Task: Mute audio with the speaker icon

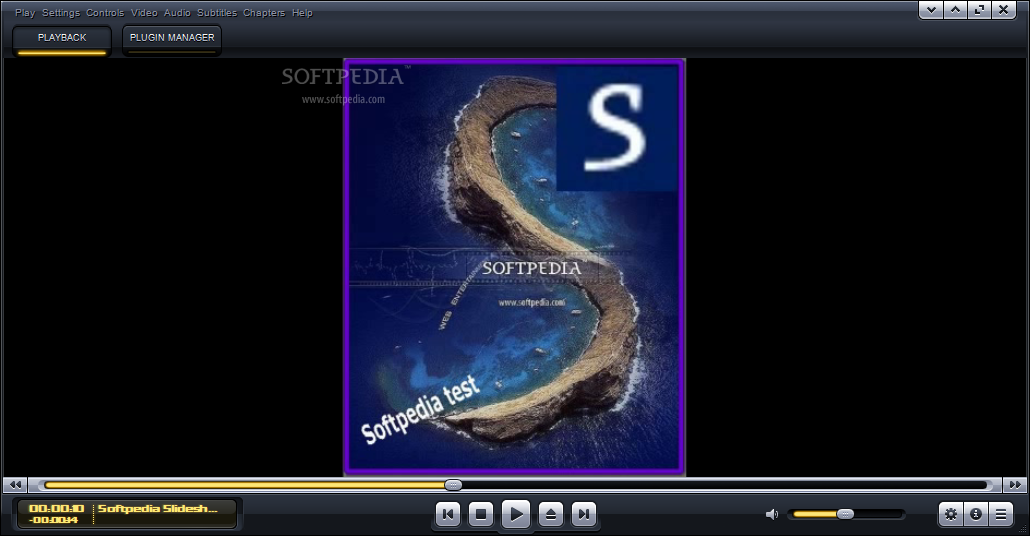Action: [x=772, y=514]
